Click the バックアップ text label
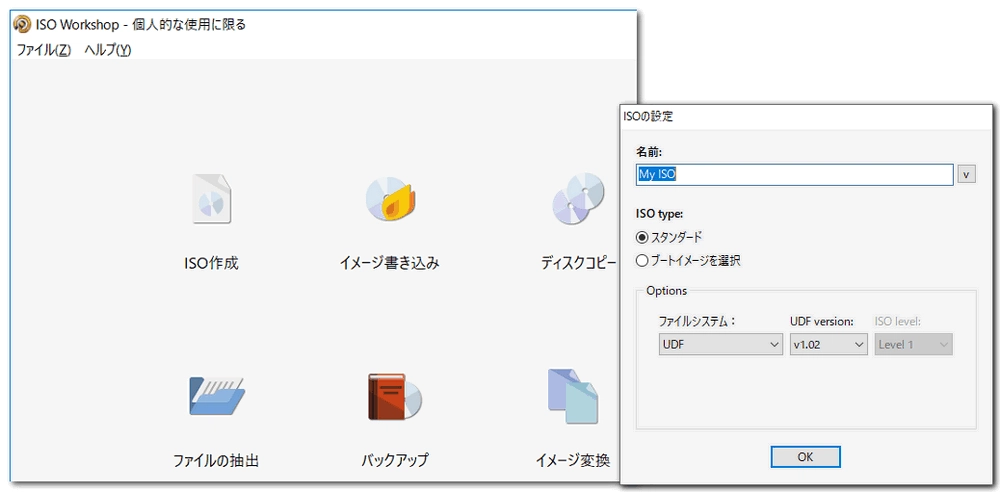Image resolution: width=1000 pixels, height=492 pixels. pyautogui.click(x=394, y=461)
